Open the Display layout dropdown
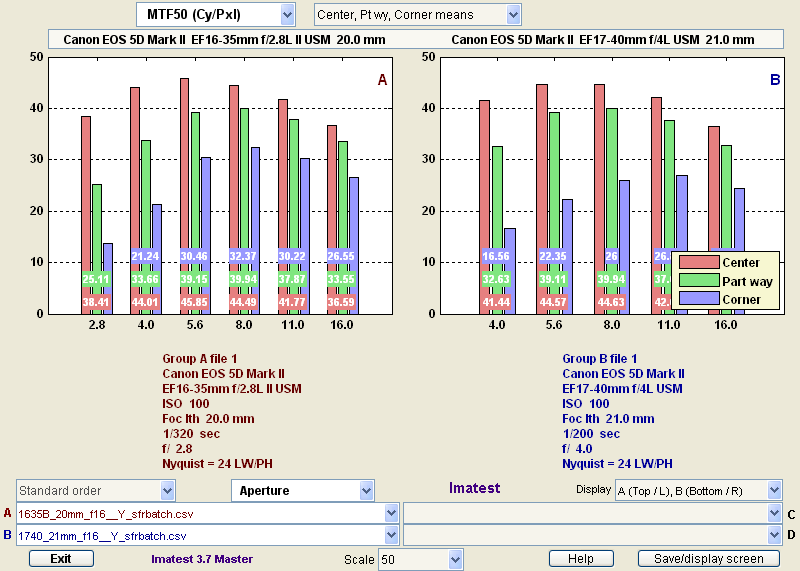The image size is (800, 571). tap(698, 491)
